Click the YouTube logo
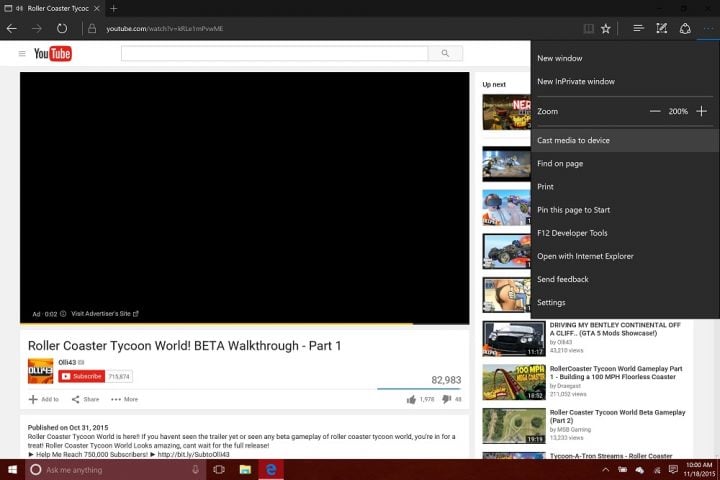Viewport: 720px width, 480px height. [x=52, y=54]
